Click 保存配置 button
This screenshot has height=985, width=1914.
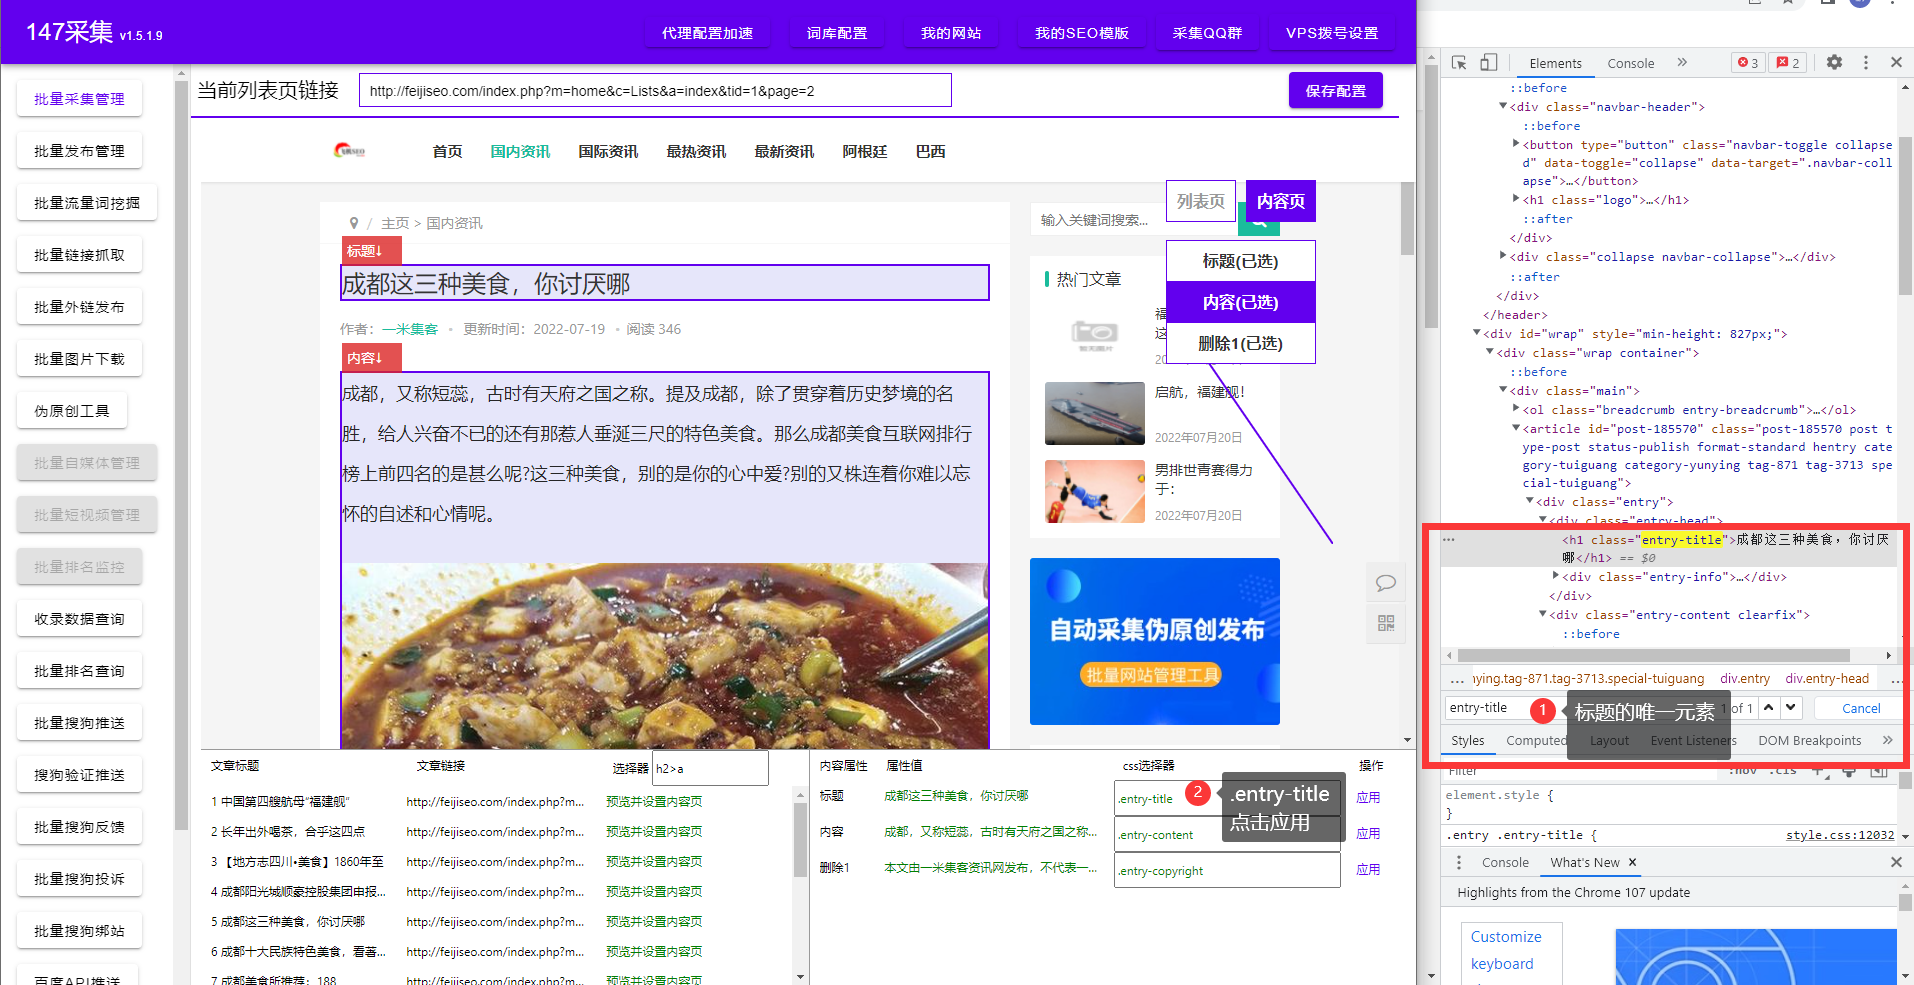(1335, 90)
